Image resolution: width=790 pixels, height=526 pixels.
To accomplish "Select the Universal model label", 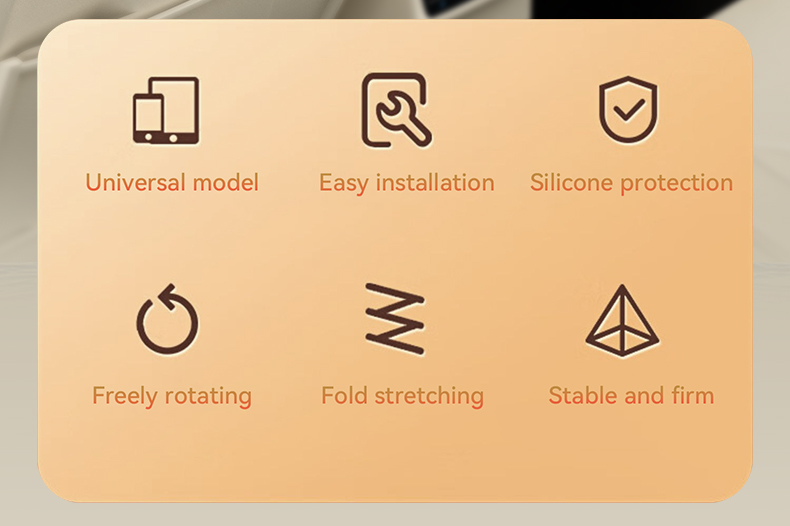I will 172,182.
